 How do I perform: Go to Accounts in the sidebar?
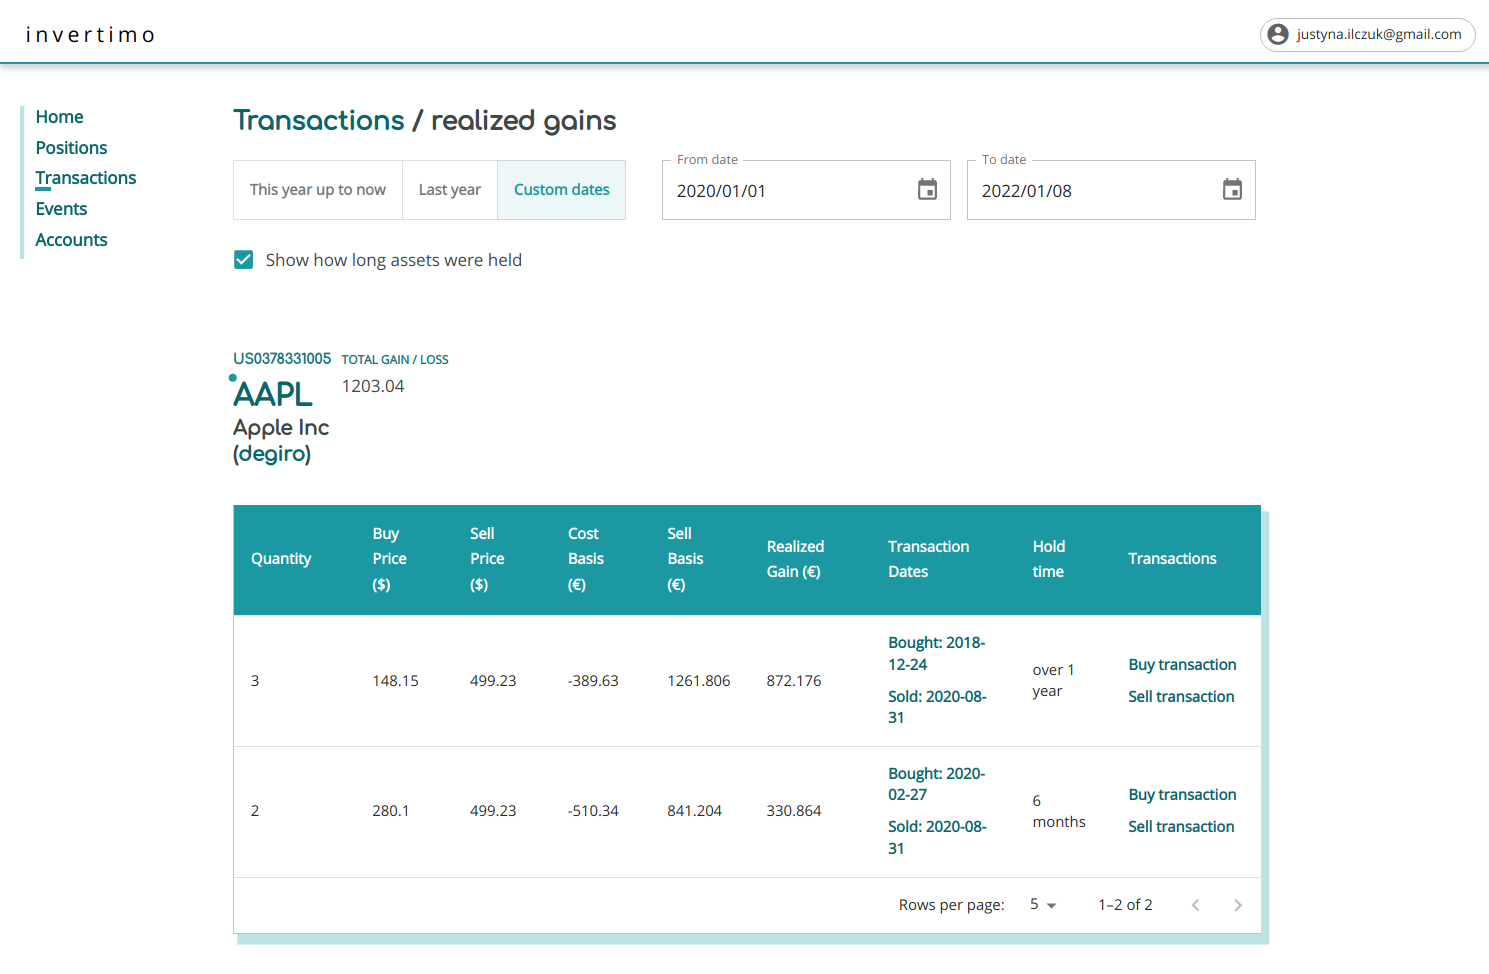tap(71, 240)
